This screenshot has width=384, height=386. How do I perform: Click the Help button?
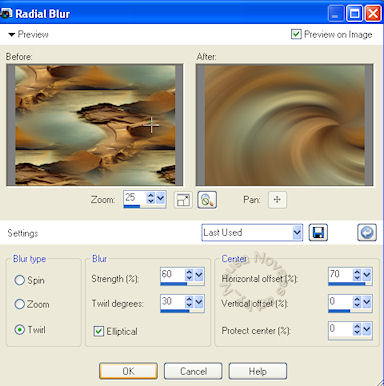tap(258, 371)
